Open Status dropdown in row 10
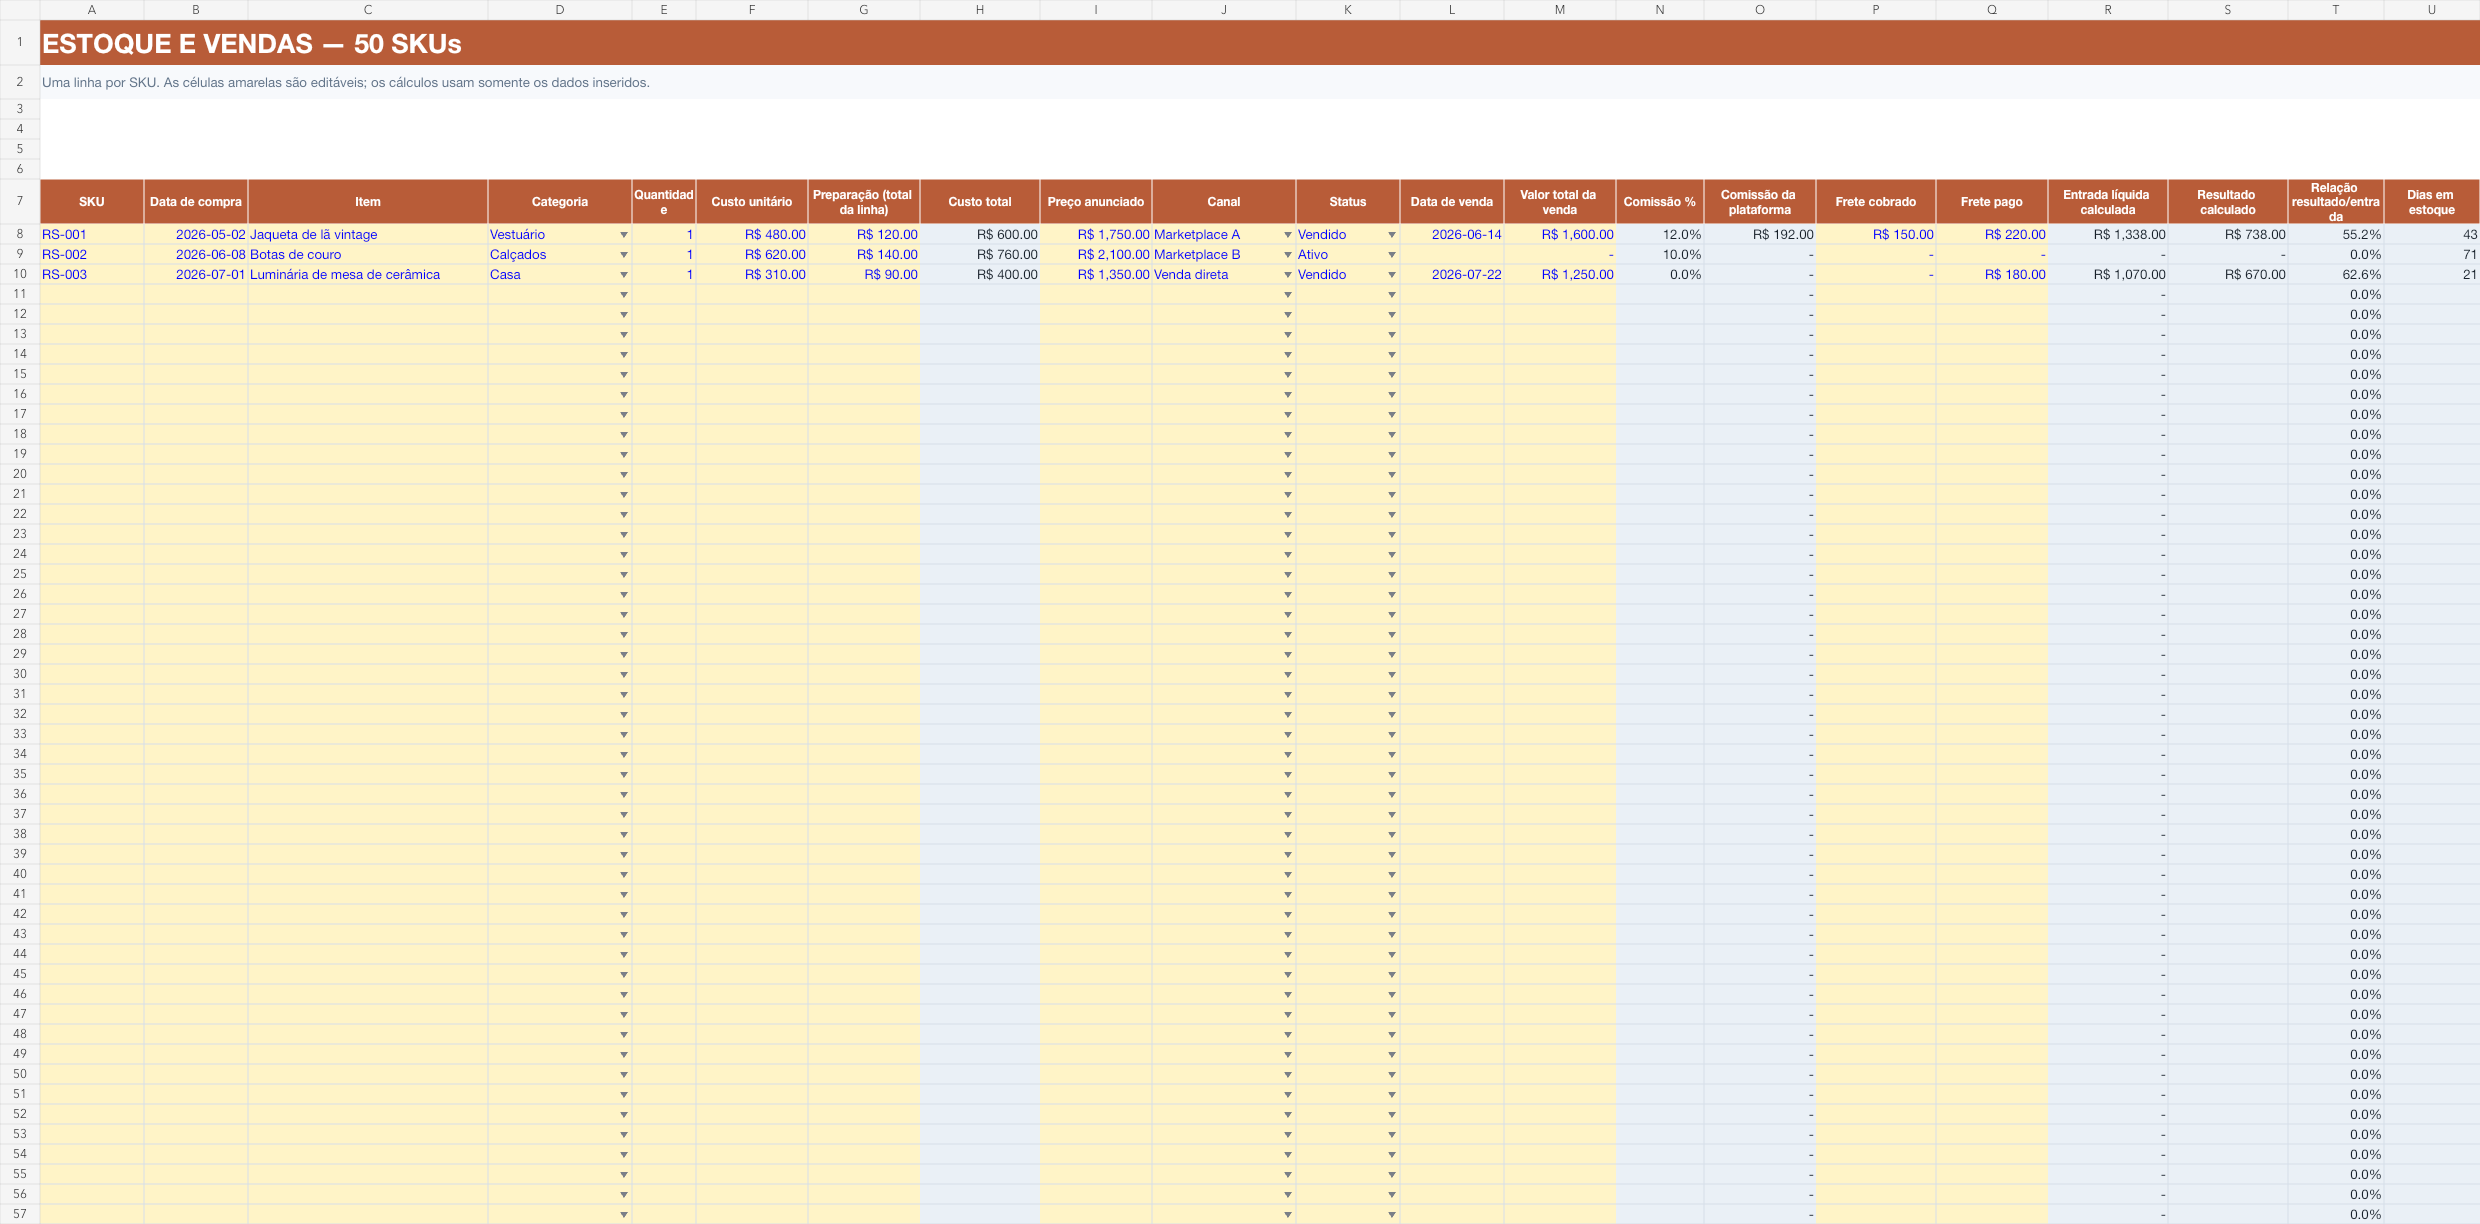Image resolution: width=2480 pixels, height=1224 pixels. click(x=1392, y=275)
